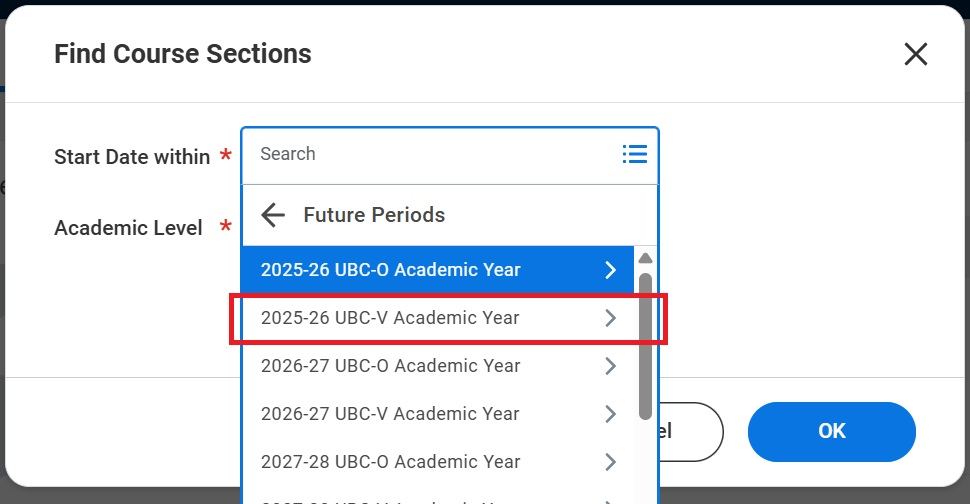
Task: Click the partially hidden Cancel button
Action: tap(690, 432)
